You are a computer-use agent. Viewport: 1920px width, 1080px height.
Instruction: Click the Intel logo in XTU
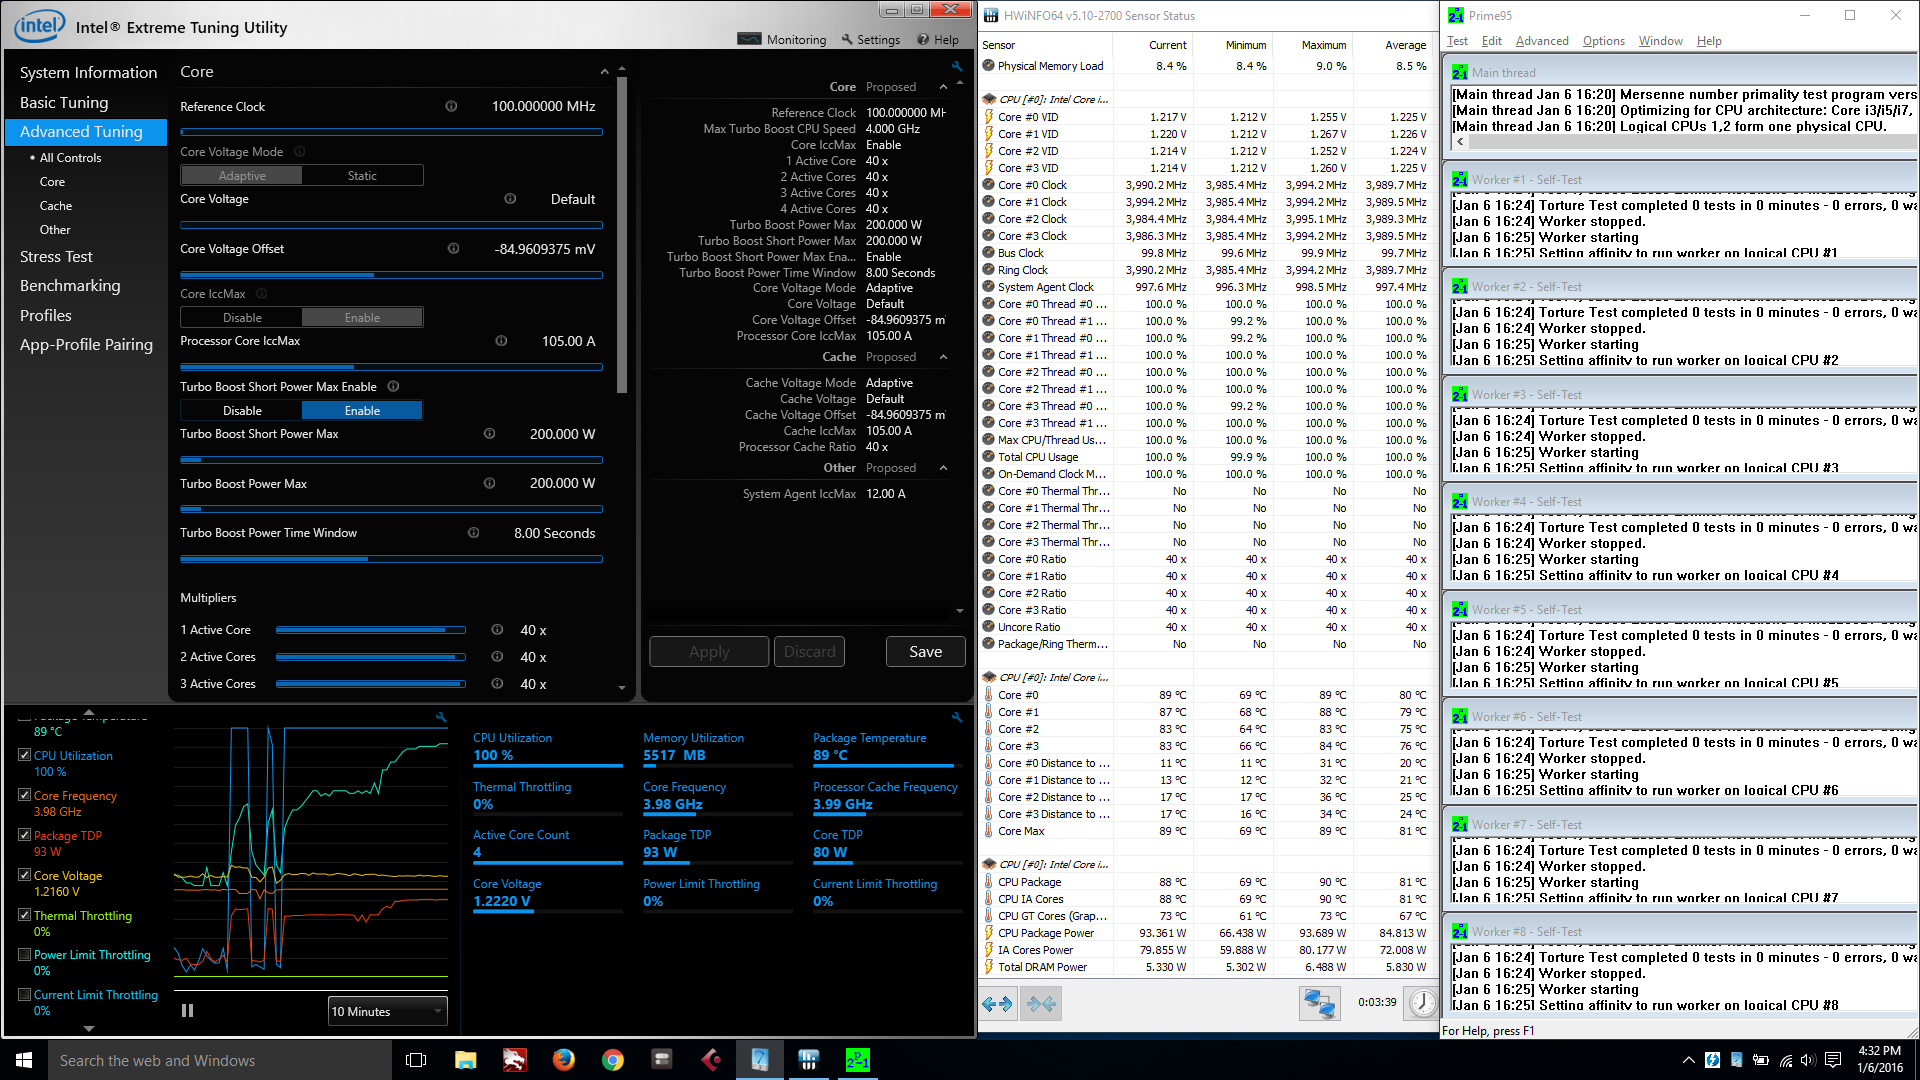pyautogui.click(x=40, y=26)
